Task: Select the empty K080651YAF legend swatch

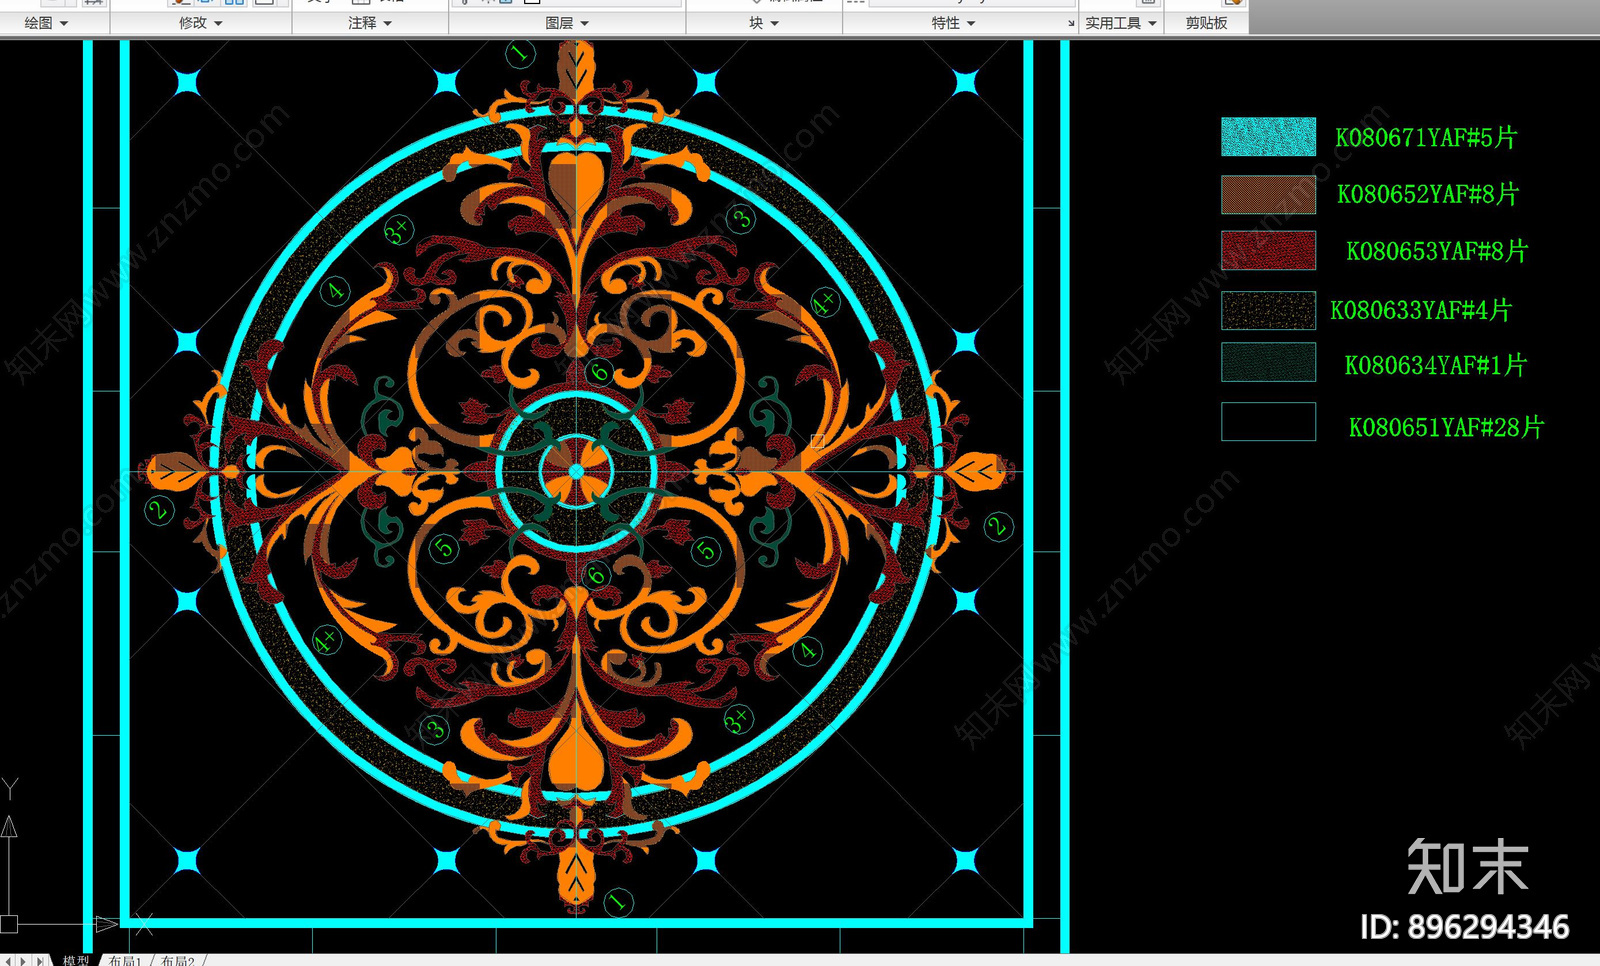Action: (1268, 421)
